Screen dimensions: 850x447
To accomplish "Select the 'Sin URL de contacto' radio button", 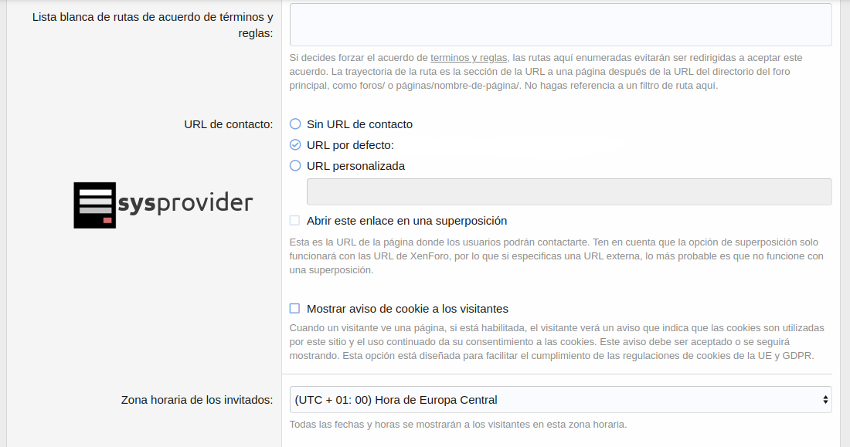I will (x=295, y=124).
